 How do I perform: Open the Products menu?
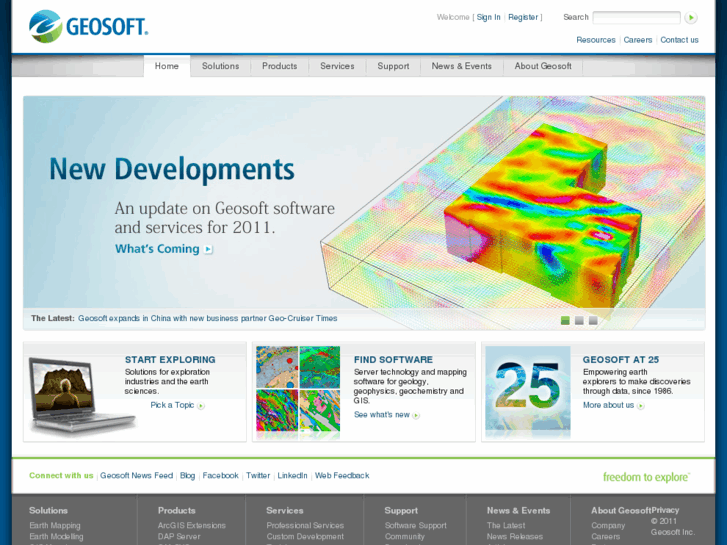click(x=280, y=66)
